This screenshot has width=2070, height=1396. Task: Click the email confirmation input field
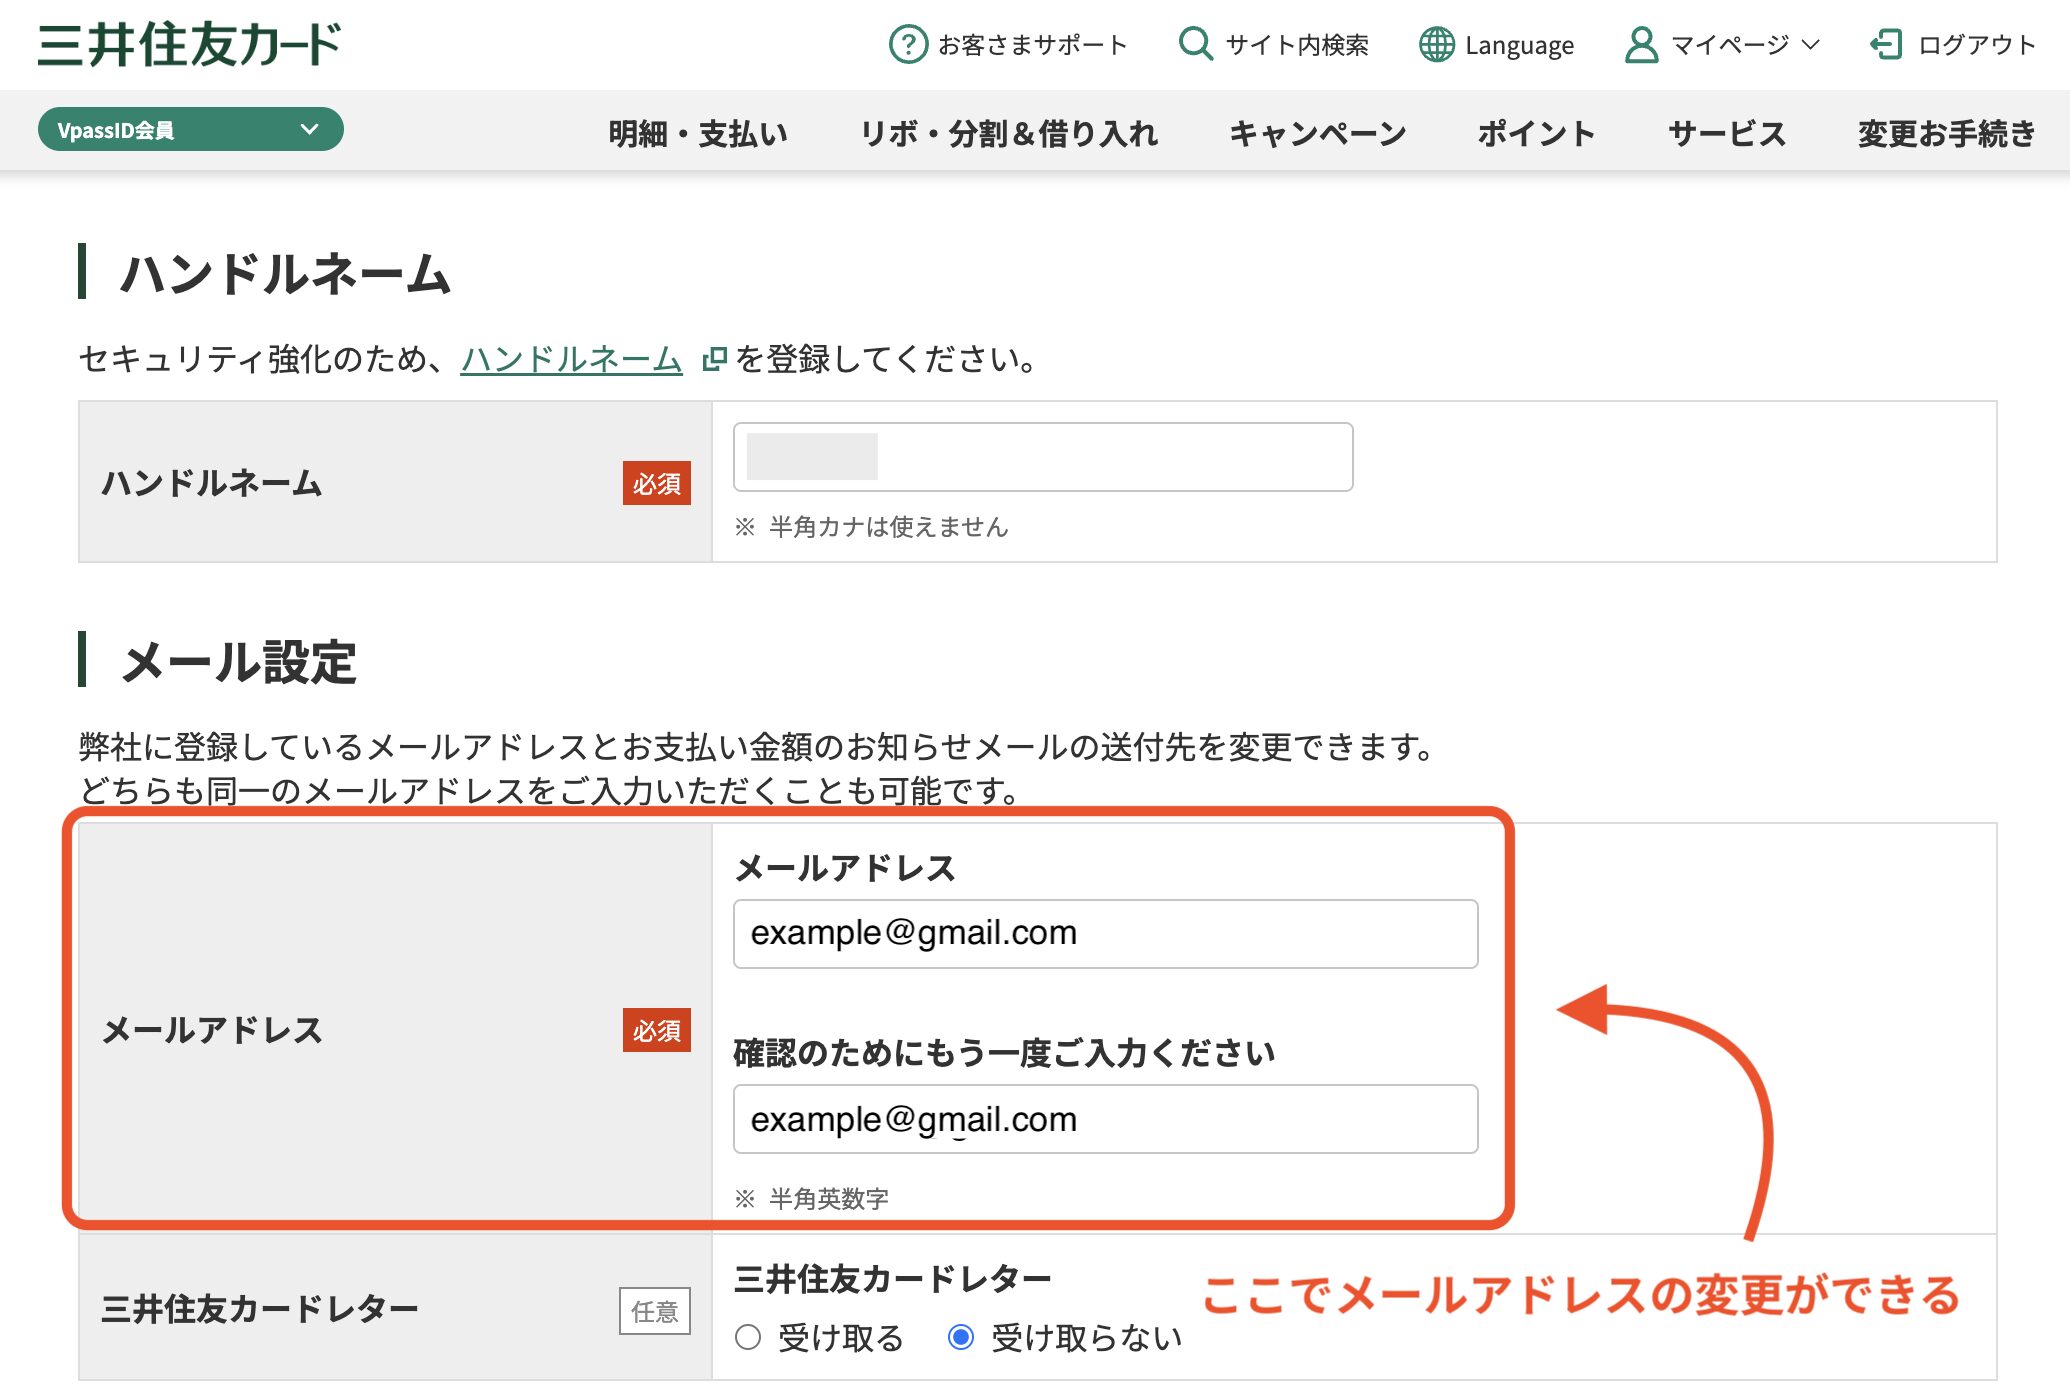[1105, 1119]
